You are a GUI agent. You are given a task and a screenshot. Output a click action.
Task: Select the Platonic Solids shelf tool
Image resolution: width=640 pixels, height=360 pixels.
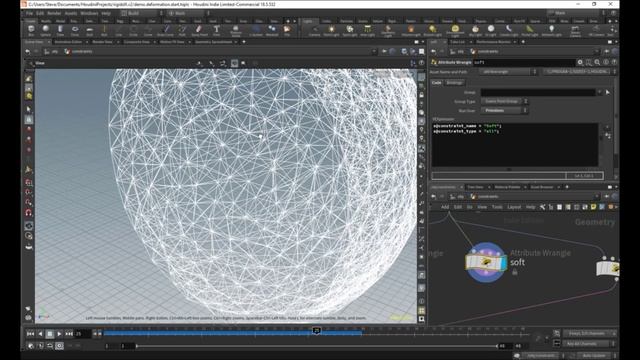(236, 30)
